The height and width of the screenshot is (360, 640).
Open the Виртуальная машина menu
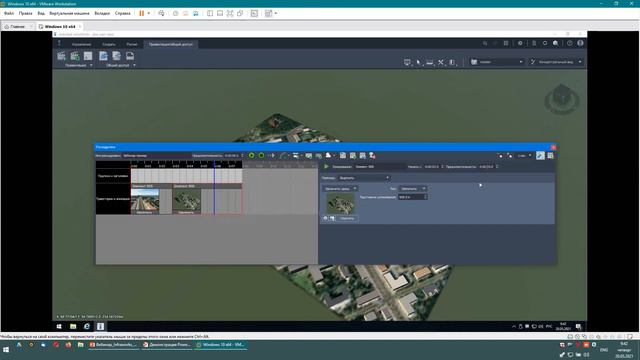tap(69, 13)
